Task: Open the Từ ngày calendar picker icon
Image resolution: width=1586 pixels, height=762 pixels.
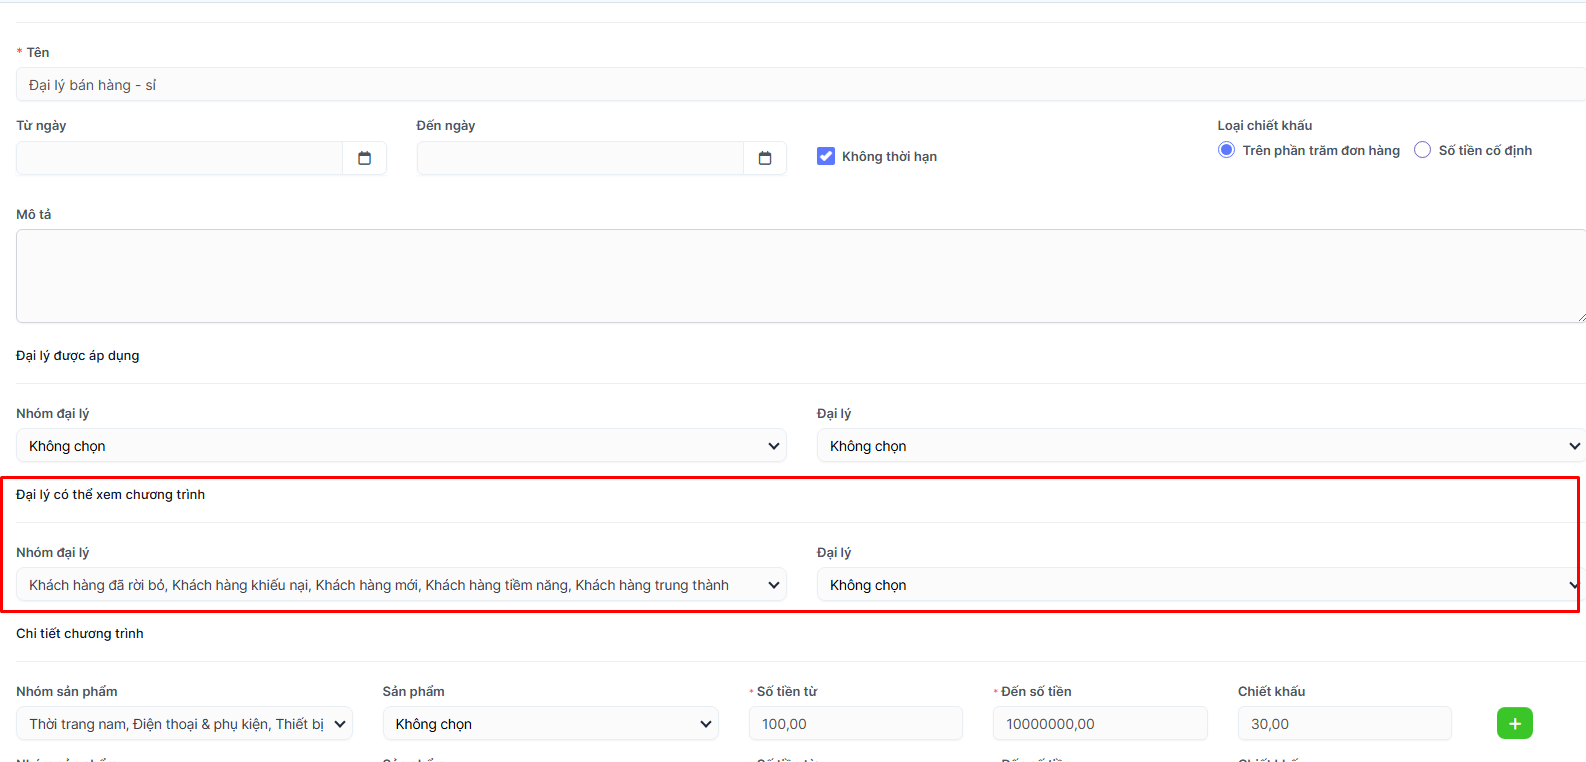Action: [x=364, y=158]
